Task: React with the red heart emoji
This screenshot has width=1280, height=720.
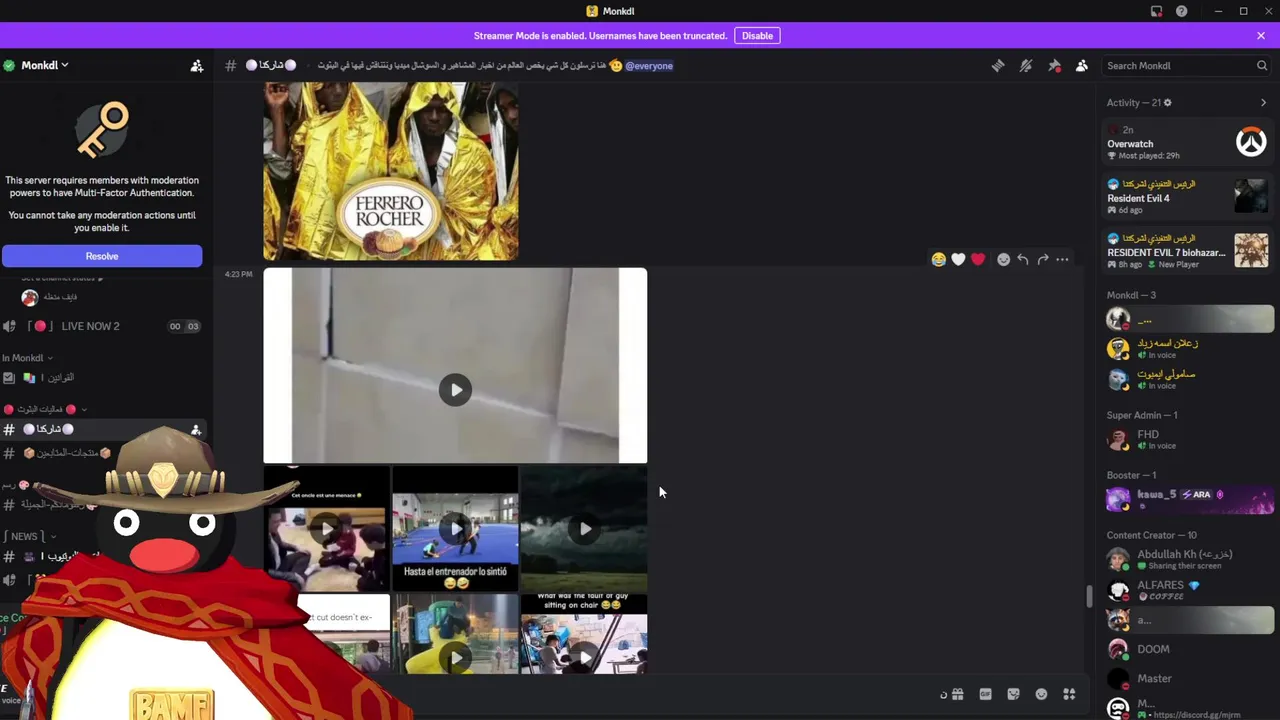Action: [978, 259]
